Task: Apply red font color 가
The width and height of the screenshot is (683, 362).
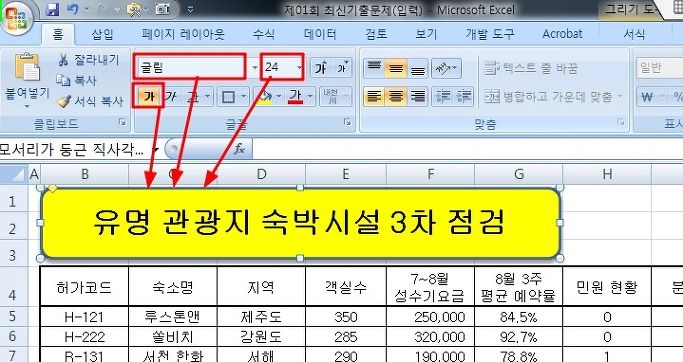Action: [x=296, y=97]
